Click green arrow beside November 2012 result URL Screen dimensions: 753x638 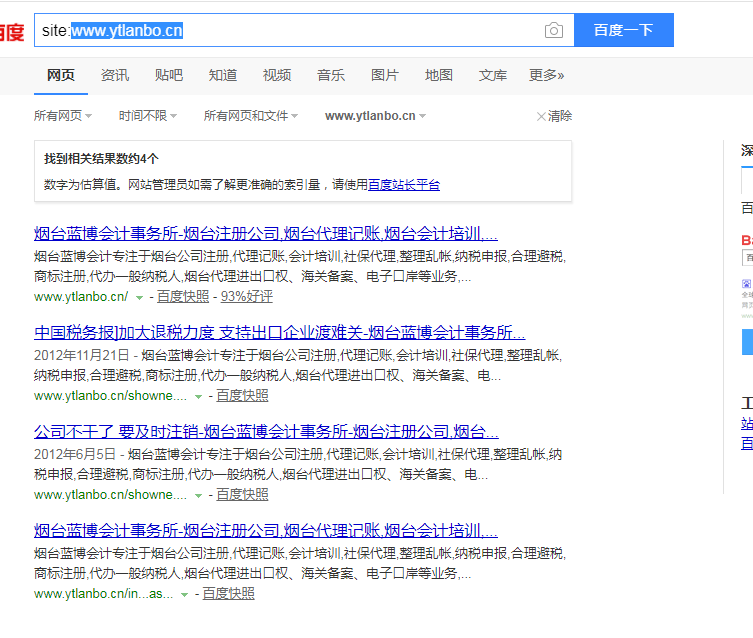199,396
